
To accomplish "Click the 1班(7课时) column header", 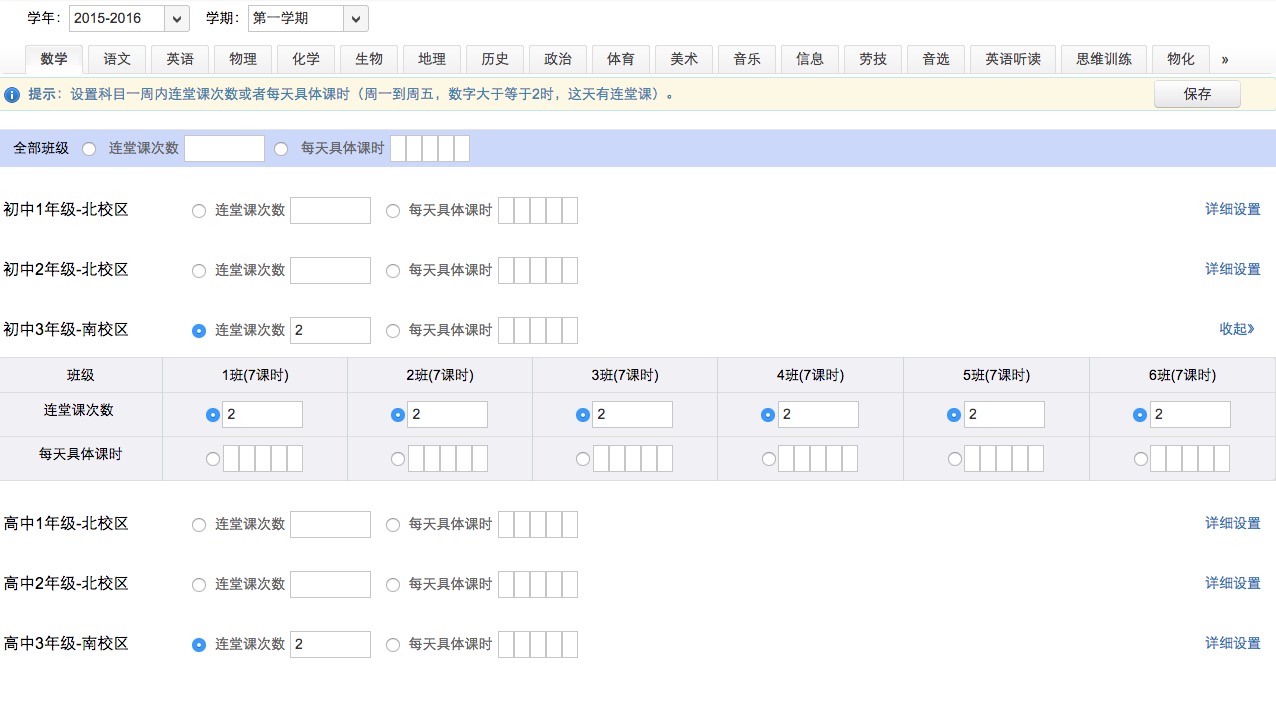I will point(255,375).
